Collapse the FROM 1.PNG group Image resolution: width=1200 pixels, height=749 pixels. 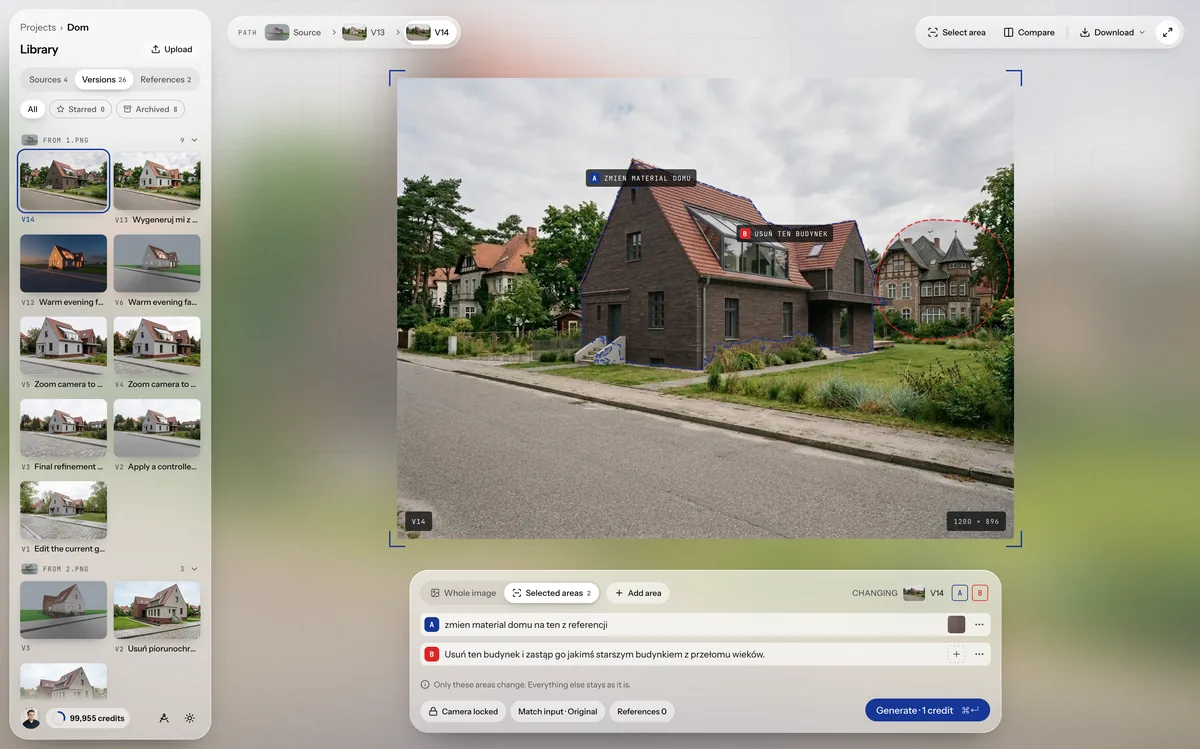[x=194, y=140]
